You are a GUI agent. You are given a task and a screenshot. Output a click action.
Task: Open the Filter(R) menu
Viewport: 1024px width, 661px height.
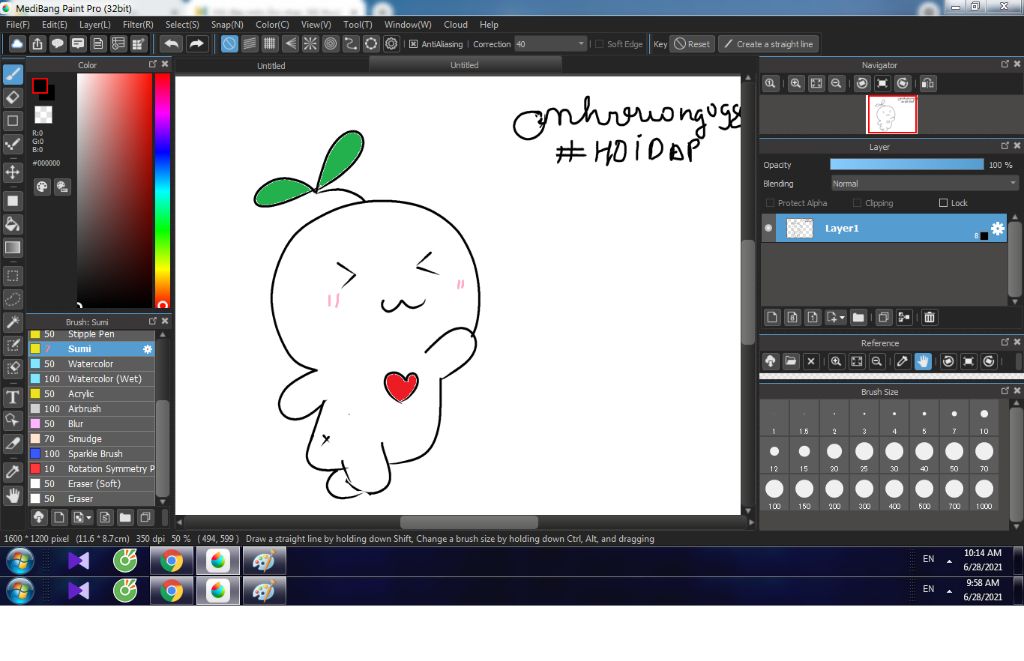tap(138, 25)
